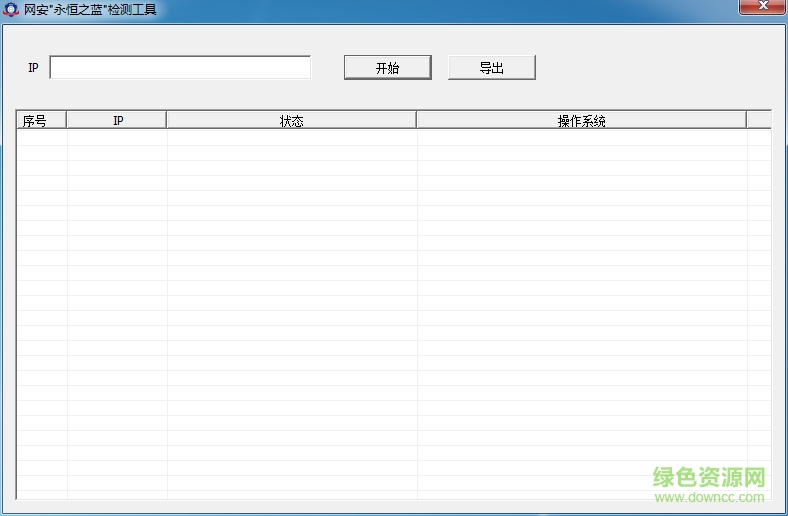
Task: Click the application icon in the title bar
Action: point(11,9)
